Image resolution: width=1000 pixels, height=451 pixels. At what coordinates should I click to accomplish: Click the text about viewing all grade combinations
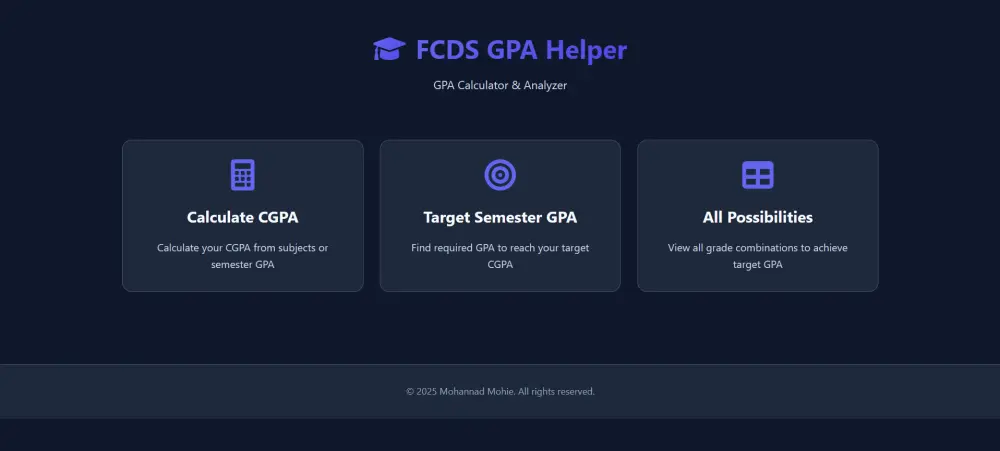[x=758, y=248]
